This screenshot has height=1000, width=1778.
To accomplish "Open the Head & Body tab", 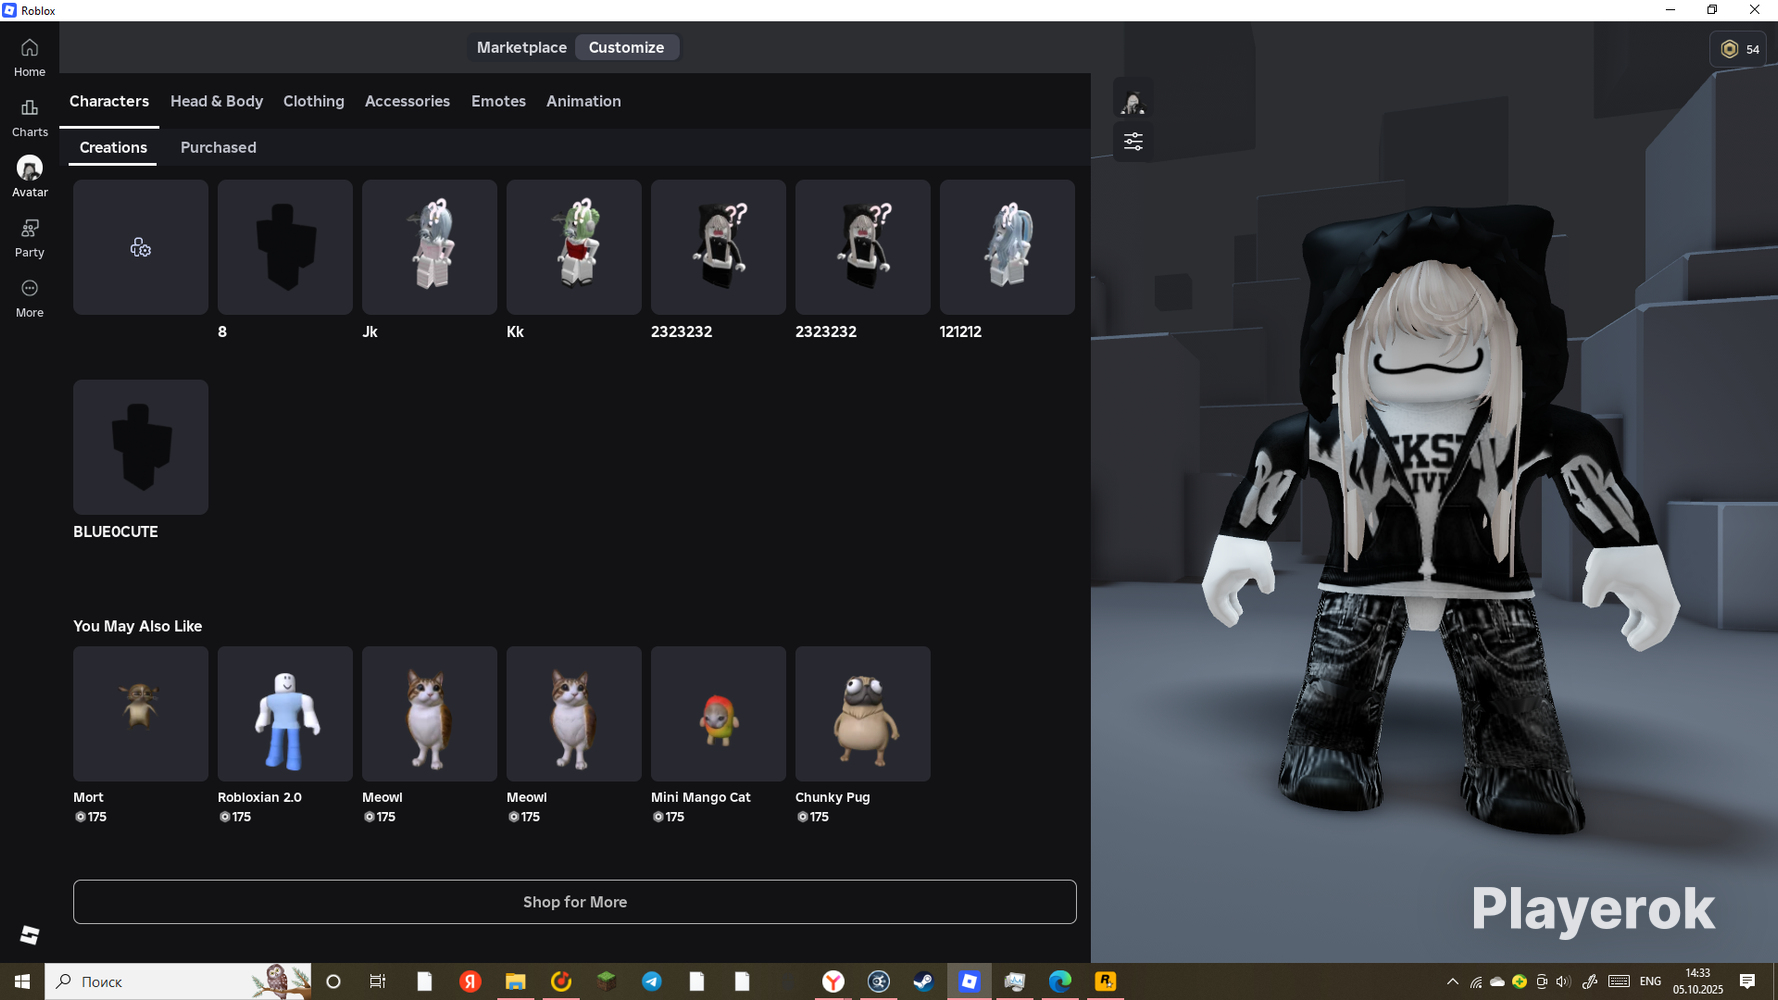I will (x=217, y=101).
